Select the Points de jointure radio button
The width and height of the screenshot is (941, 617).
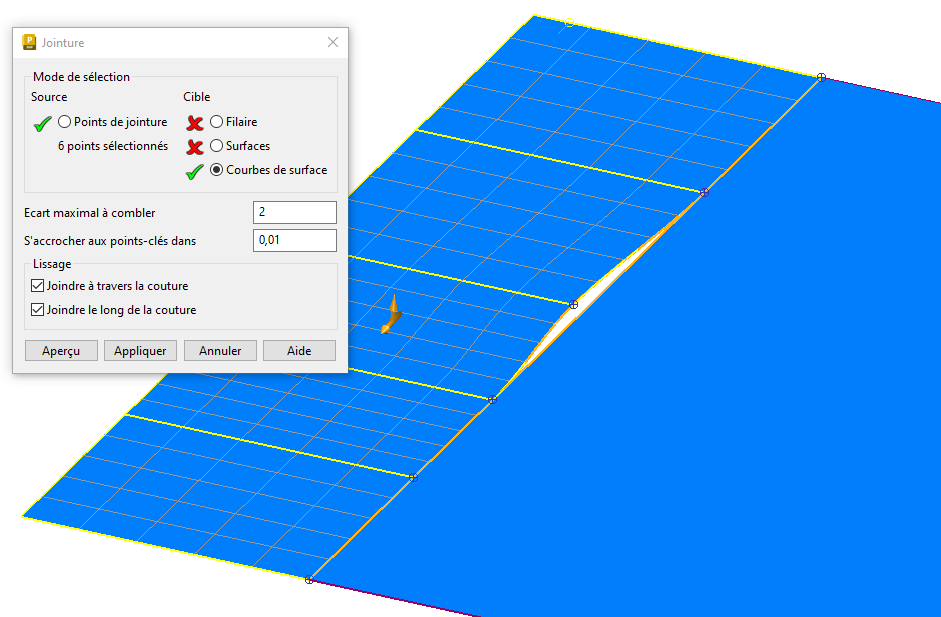[65, 122]
